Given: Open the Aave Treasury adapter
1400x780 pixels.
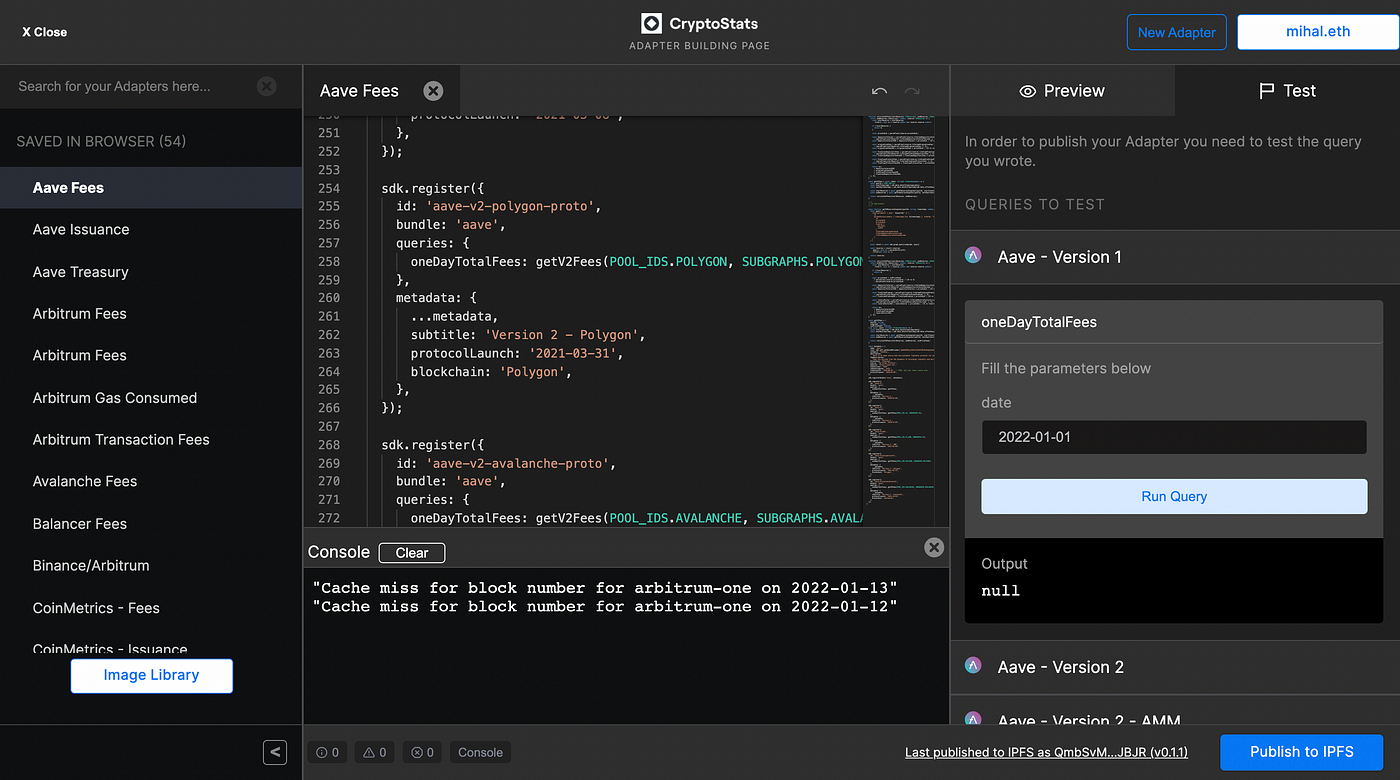Looking at the screenshot, I should 151,272.
